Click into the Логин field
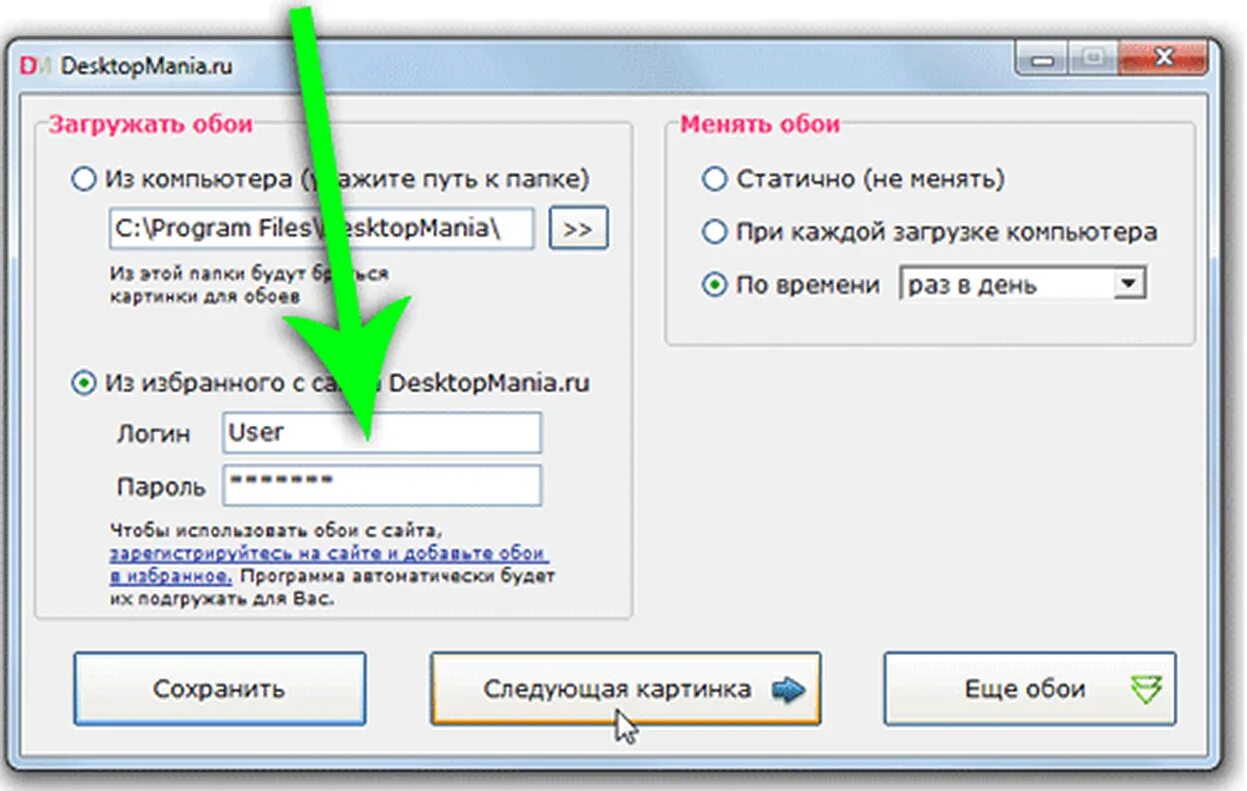1247x791 pixels. click(x=382, y=433)
